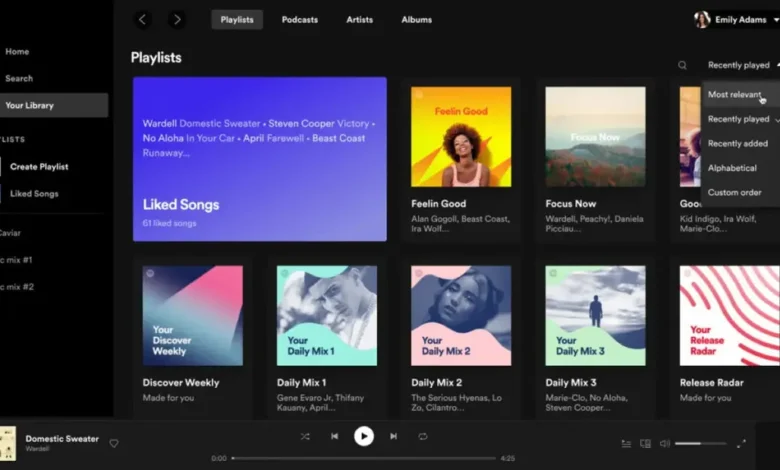This screenshot has height=470, width=780.
Task: Seek in the song progress bar
Action: point(364,458)
